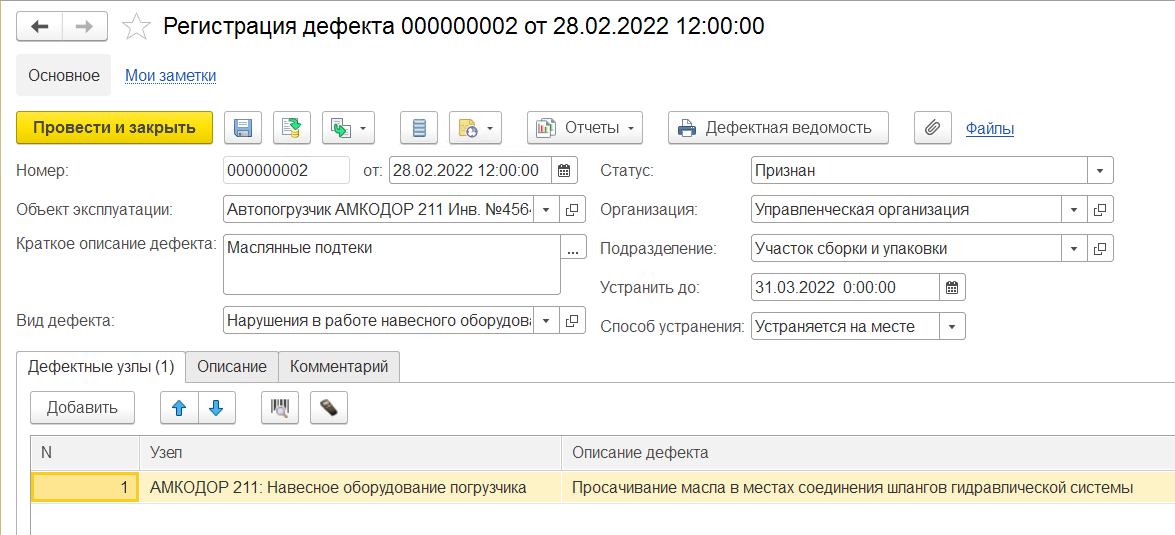This screenshot has width=1175, height=535.
Task: Click the barcode search icon
Action: click(280, 407)
